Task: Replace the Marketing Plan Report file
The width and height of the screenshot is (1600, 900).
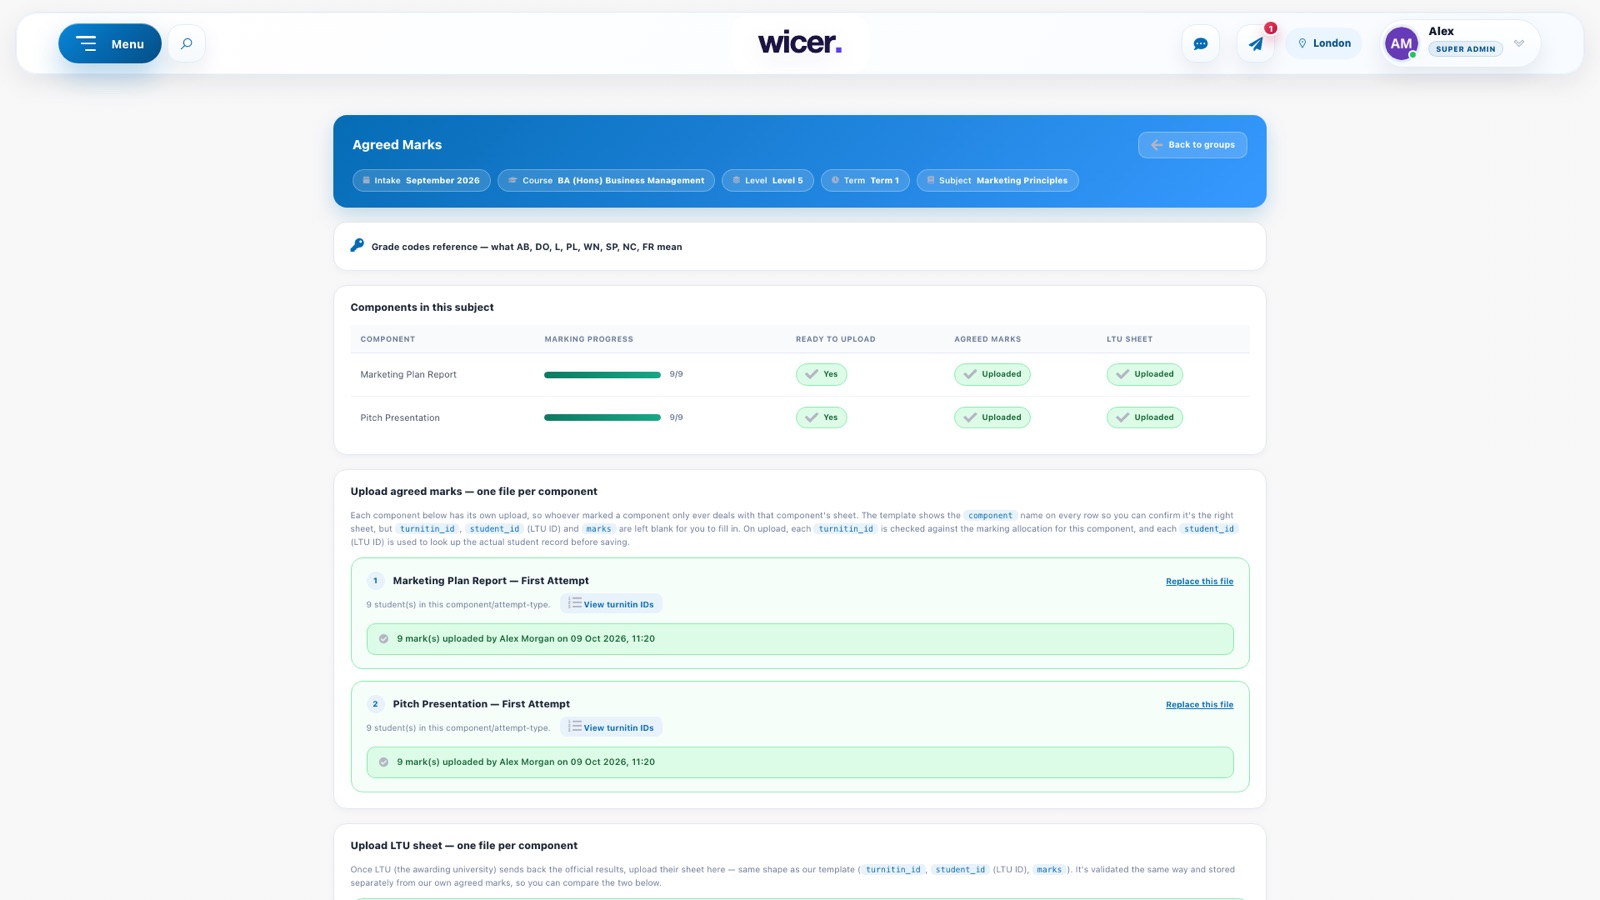Action: tap(1199, 582)
